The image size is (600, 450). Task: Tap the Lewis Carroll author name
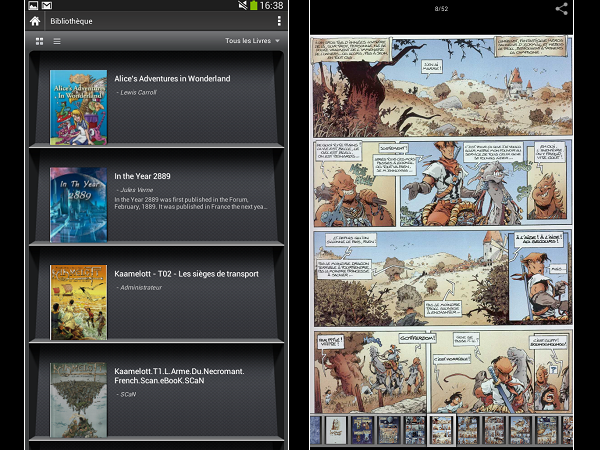pos(138,92)
